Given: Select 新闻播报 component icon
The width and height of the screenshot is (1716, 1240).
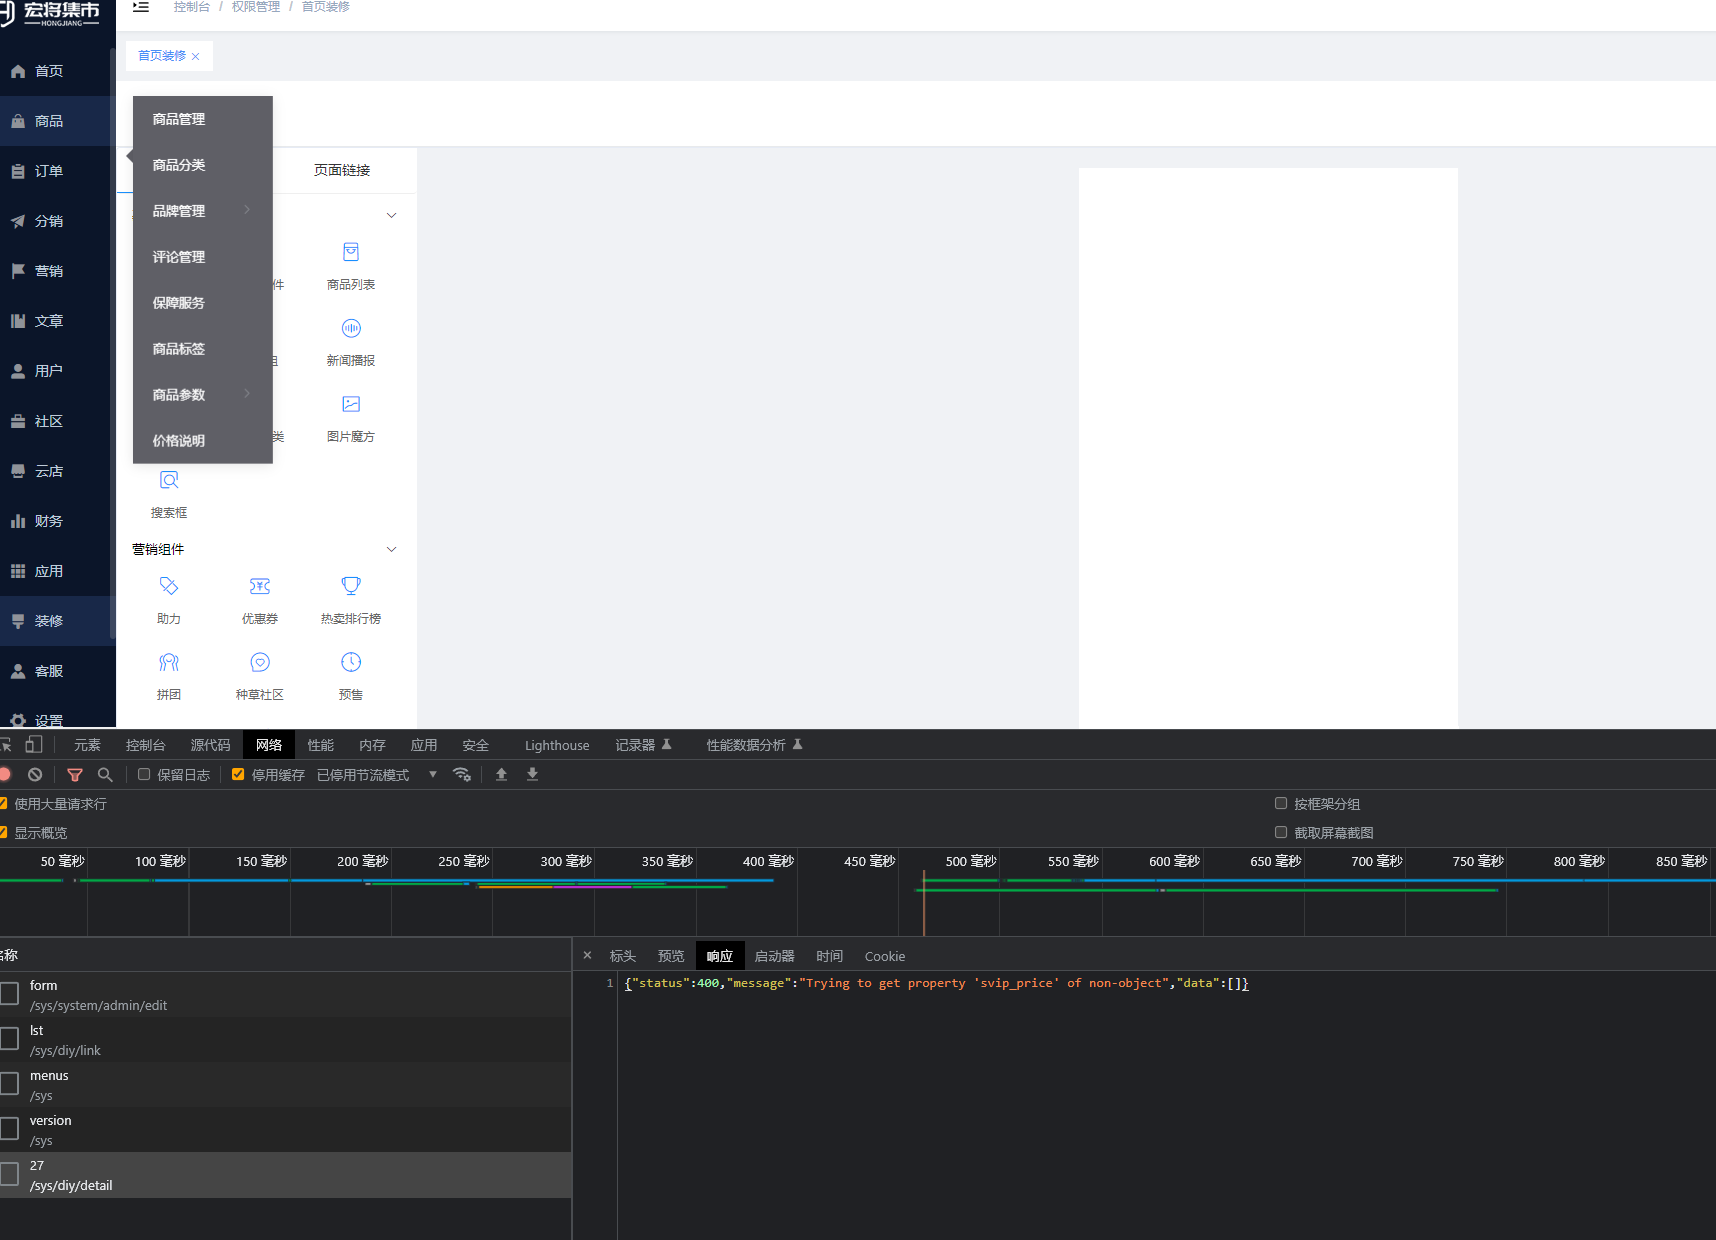Looking at the screenshot, I should pyautogui.click(x=351, y=328).
